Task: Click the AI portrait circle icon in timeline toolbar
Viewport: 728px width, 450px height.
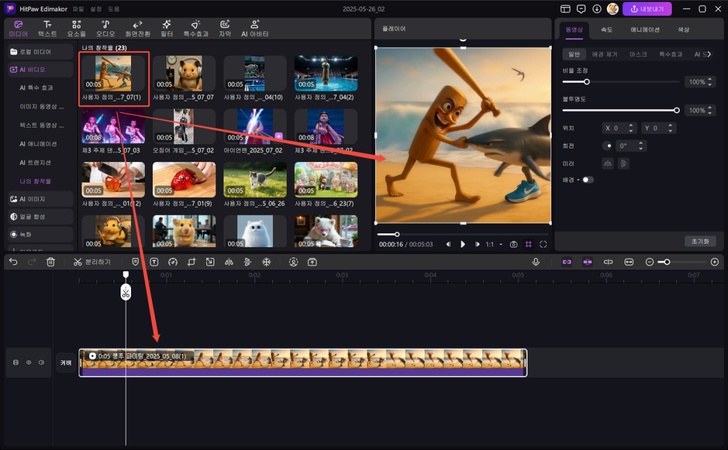Action: pos(293,262)
